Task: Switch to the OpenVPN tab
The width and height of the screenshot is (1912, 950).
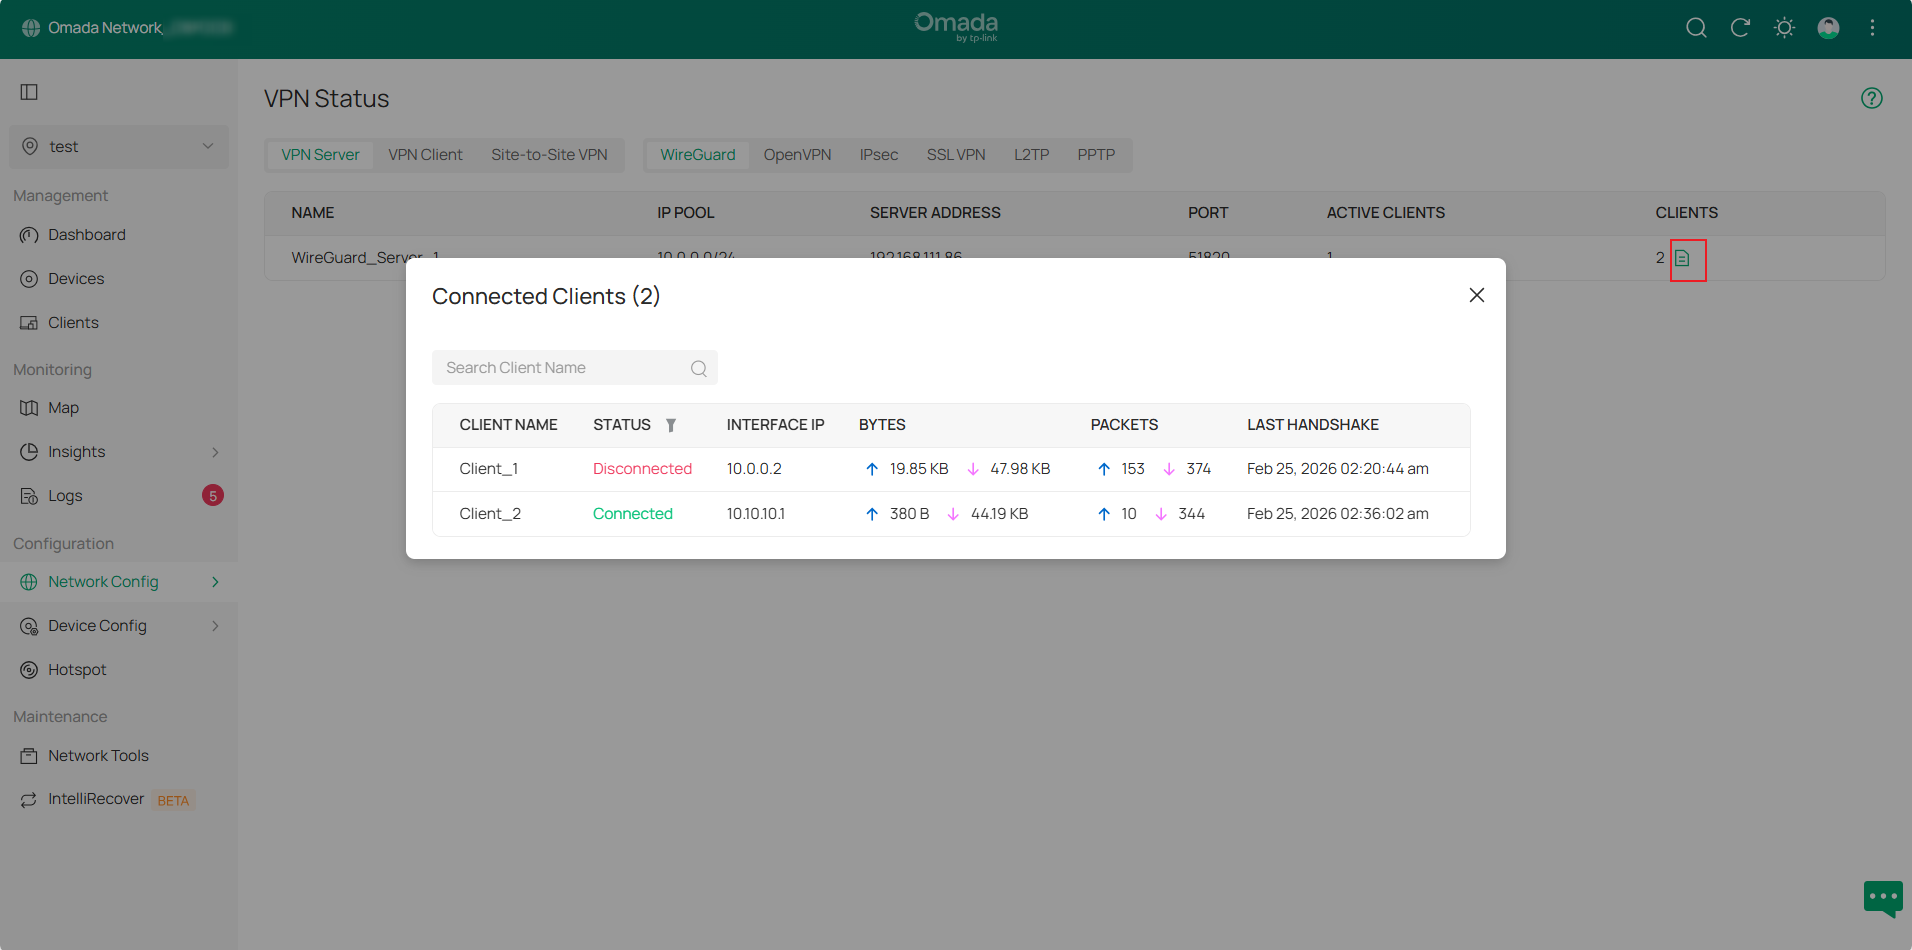Action: (797, 154)
